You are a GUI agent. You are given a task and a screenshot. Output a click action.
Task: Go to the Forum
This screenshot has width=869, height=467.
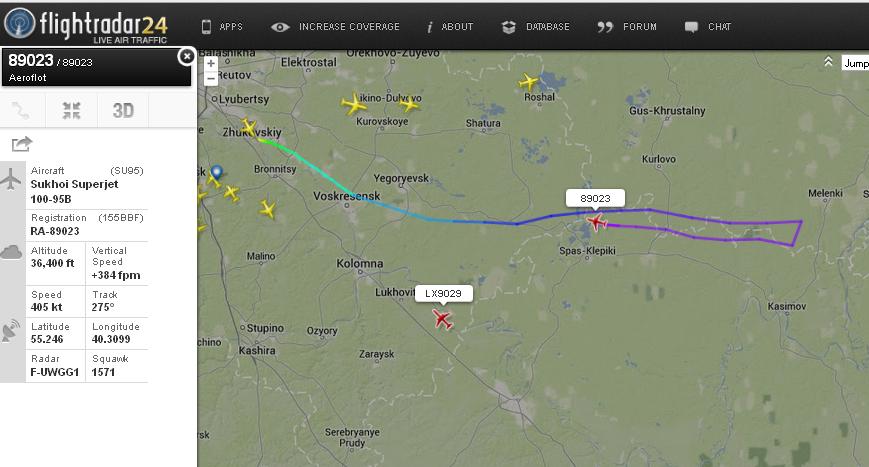627,27
